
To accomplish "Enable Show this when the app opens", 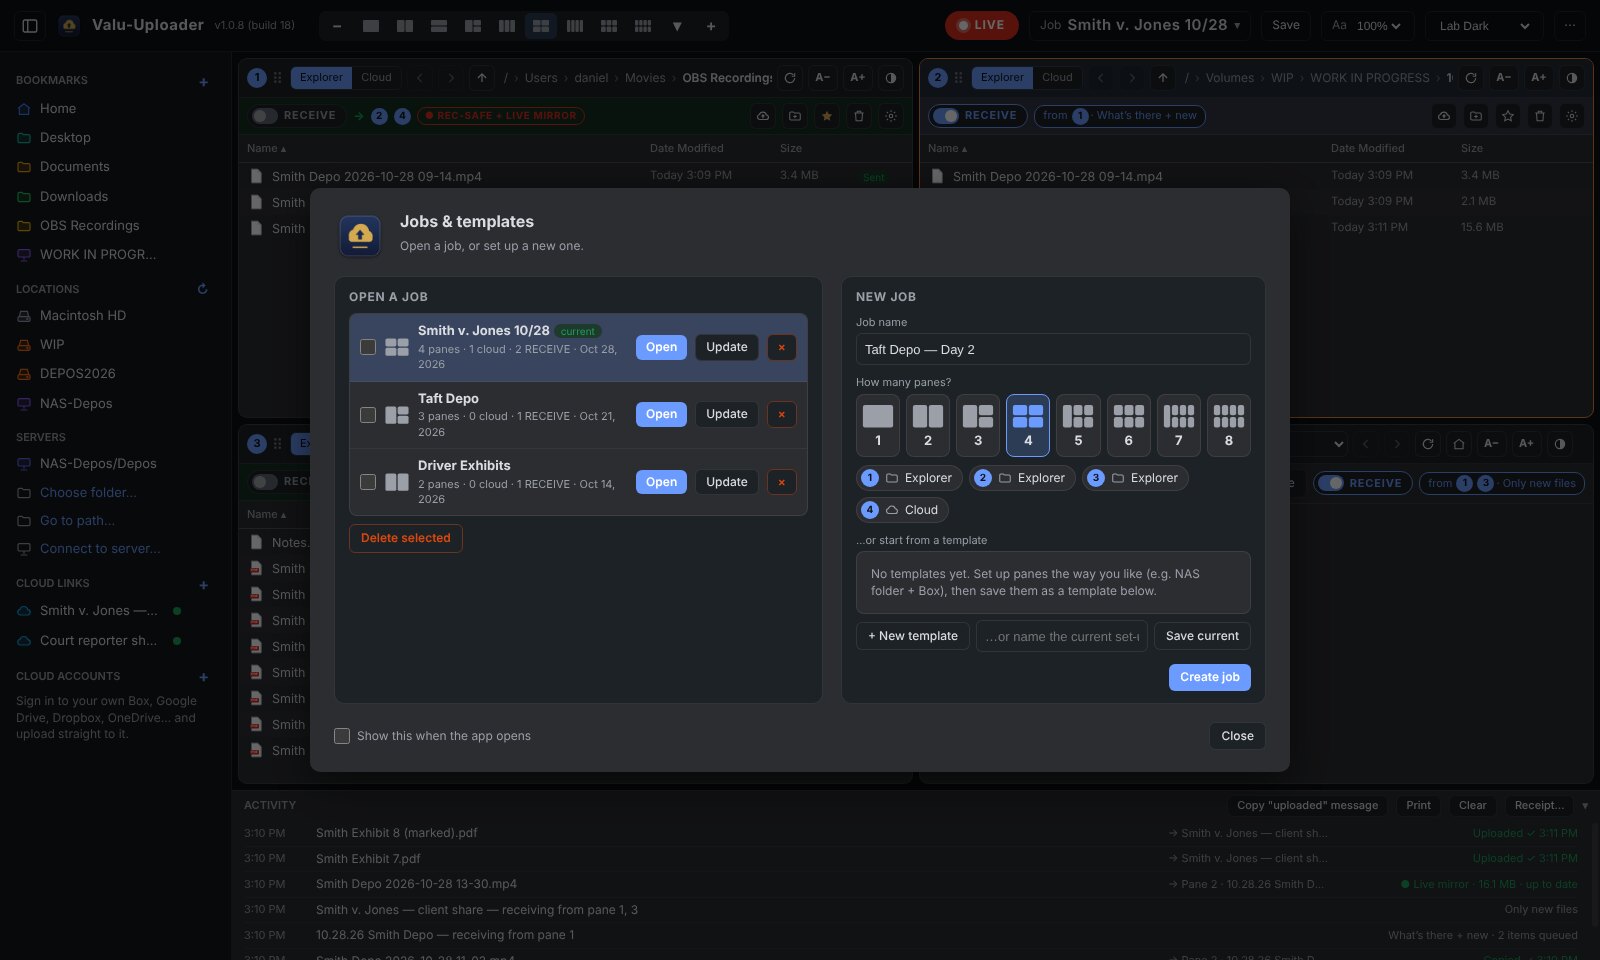I will (x=342, y=736).
